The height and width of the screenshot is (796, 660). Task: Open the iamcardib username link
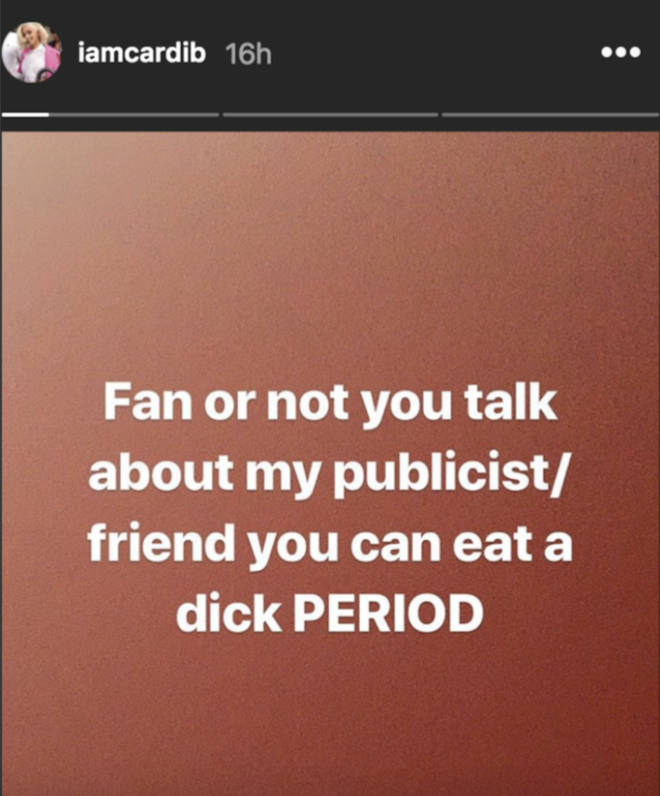click(142, 53)
